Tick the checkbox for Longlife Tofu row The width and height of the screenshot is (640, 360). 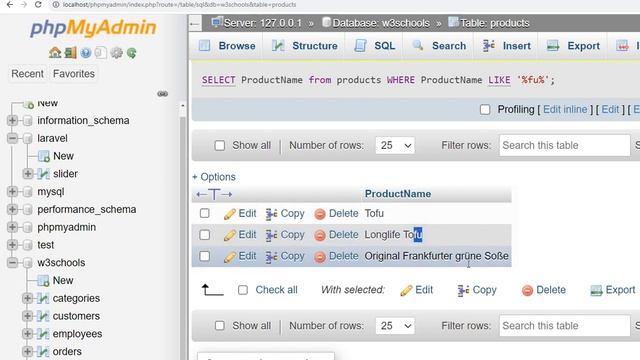(204, 235)
